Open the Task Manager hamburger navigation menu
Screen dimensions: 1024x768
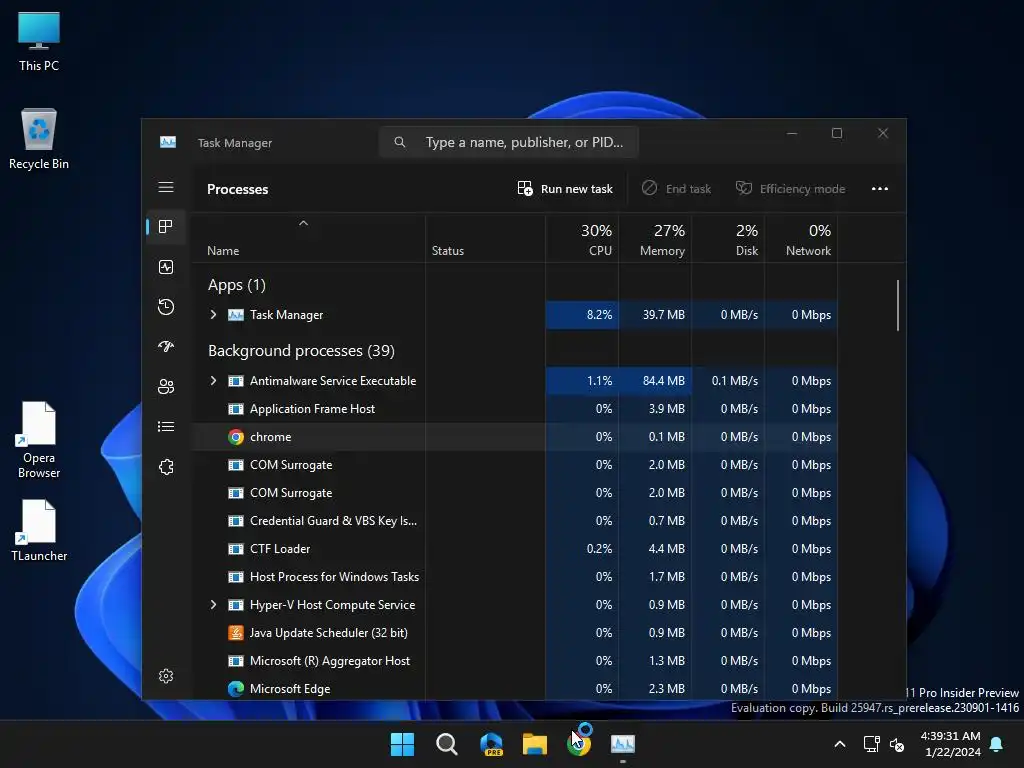[166, 187]
